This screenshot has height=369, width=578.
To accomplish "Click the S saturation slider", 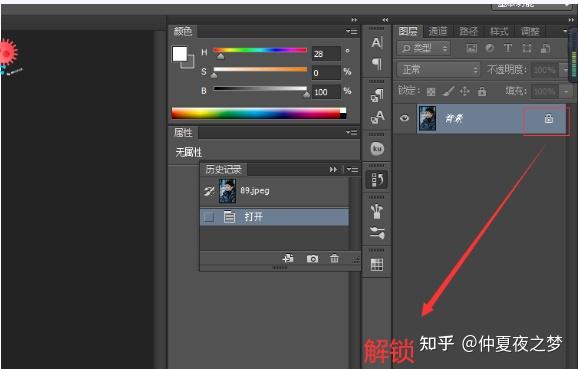I will [x=260, y=69].
